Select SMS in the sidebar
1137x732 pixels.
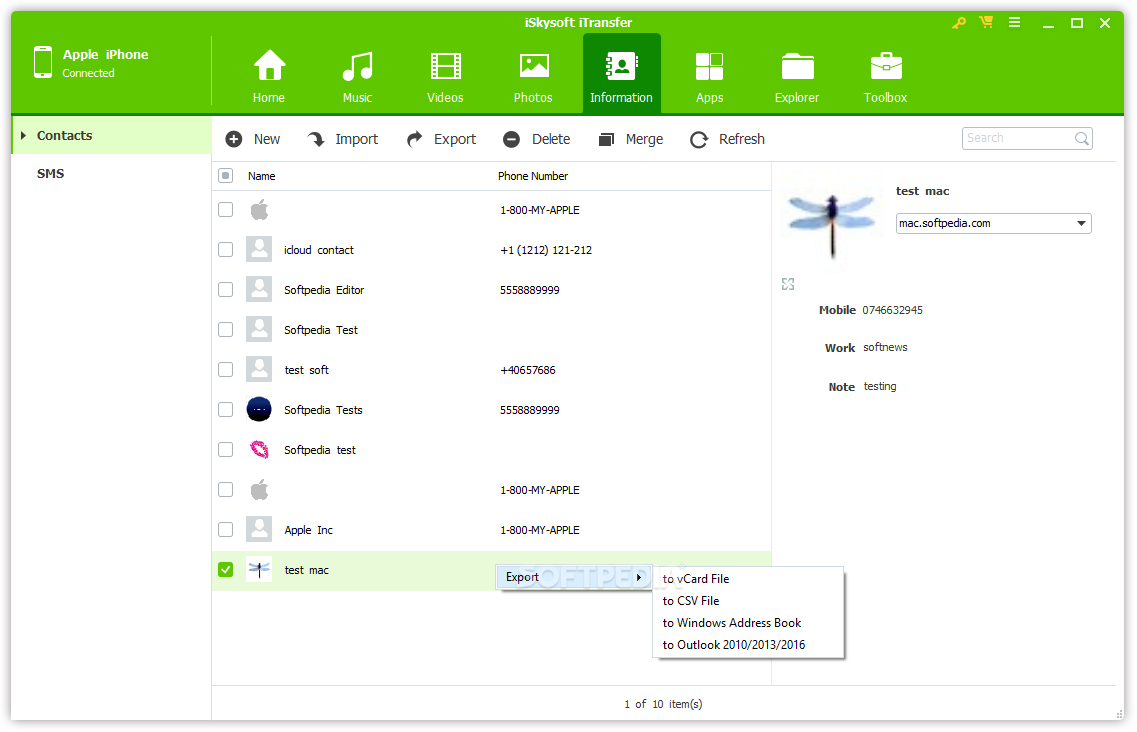(x=51, y=173)
